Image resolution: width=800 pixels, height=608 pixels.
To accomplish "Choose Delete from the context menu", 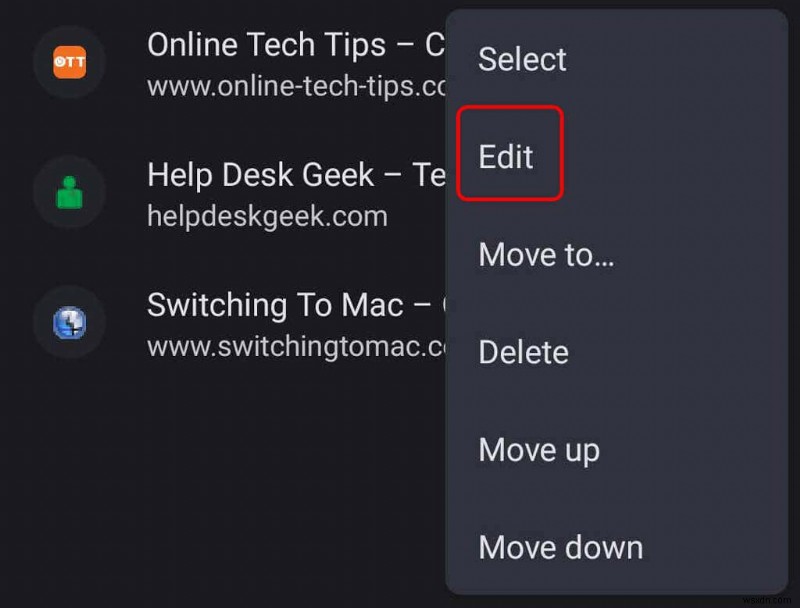I will coord(522,352).
